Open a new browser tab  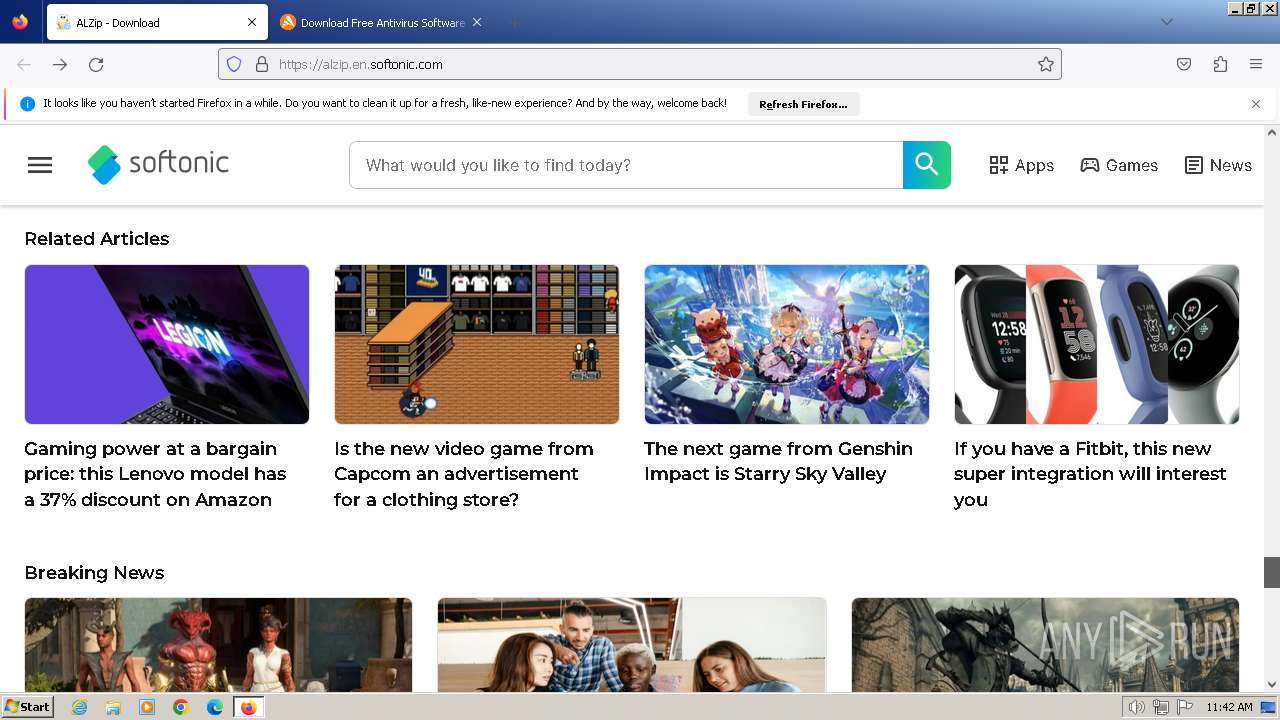[514, 22]
